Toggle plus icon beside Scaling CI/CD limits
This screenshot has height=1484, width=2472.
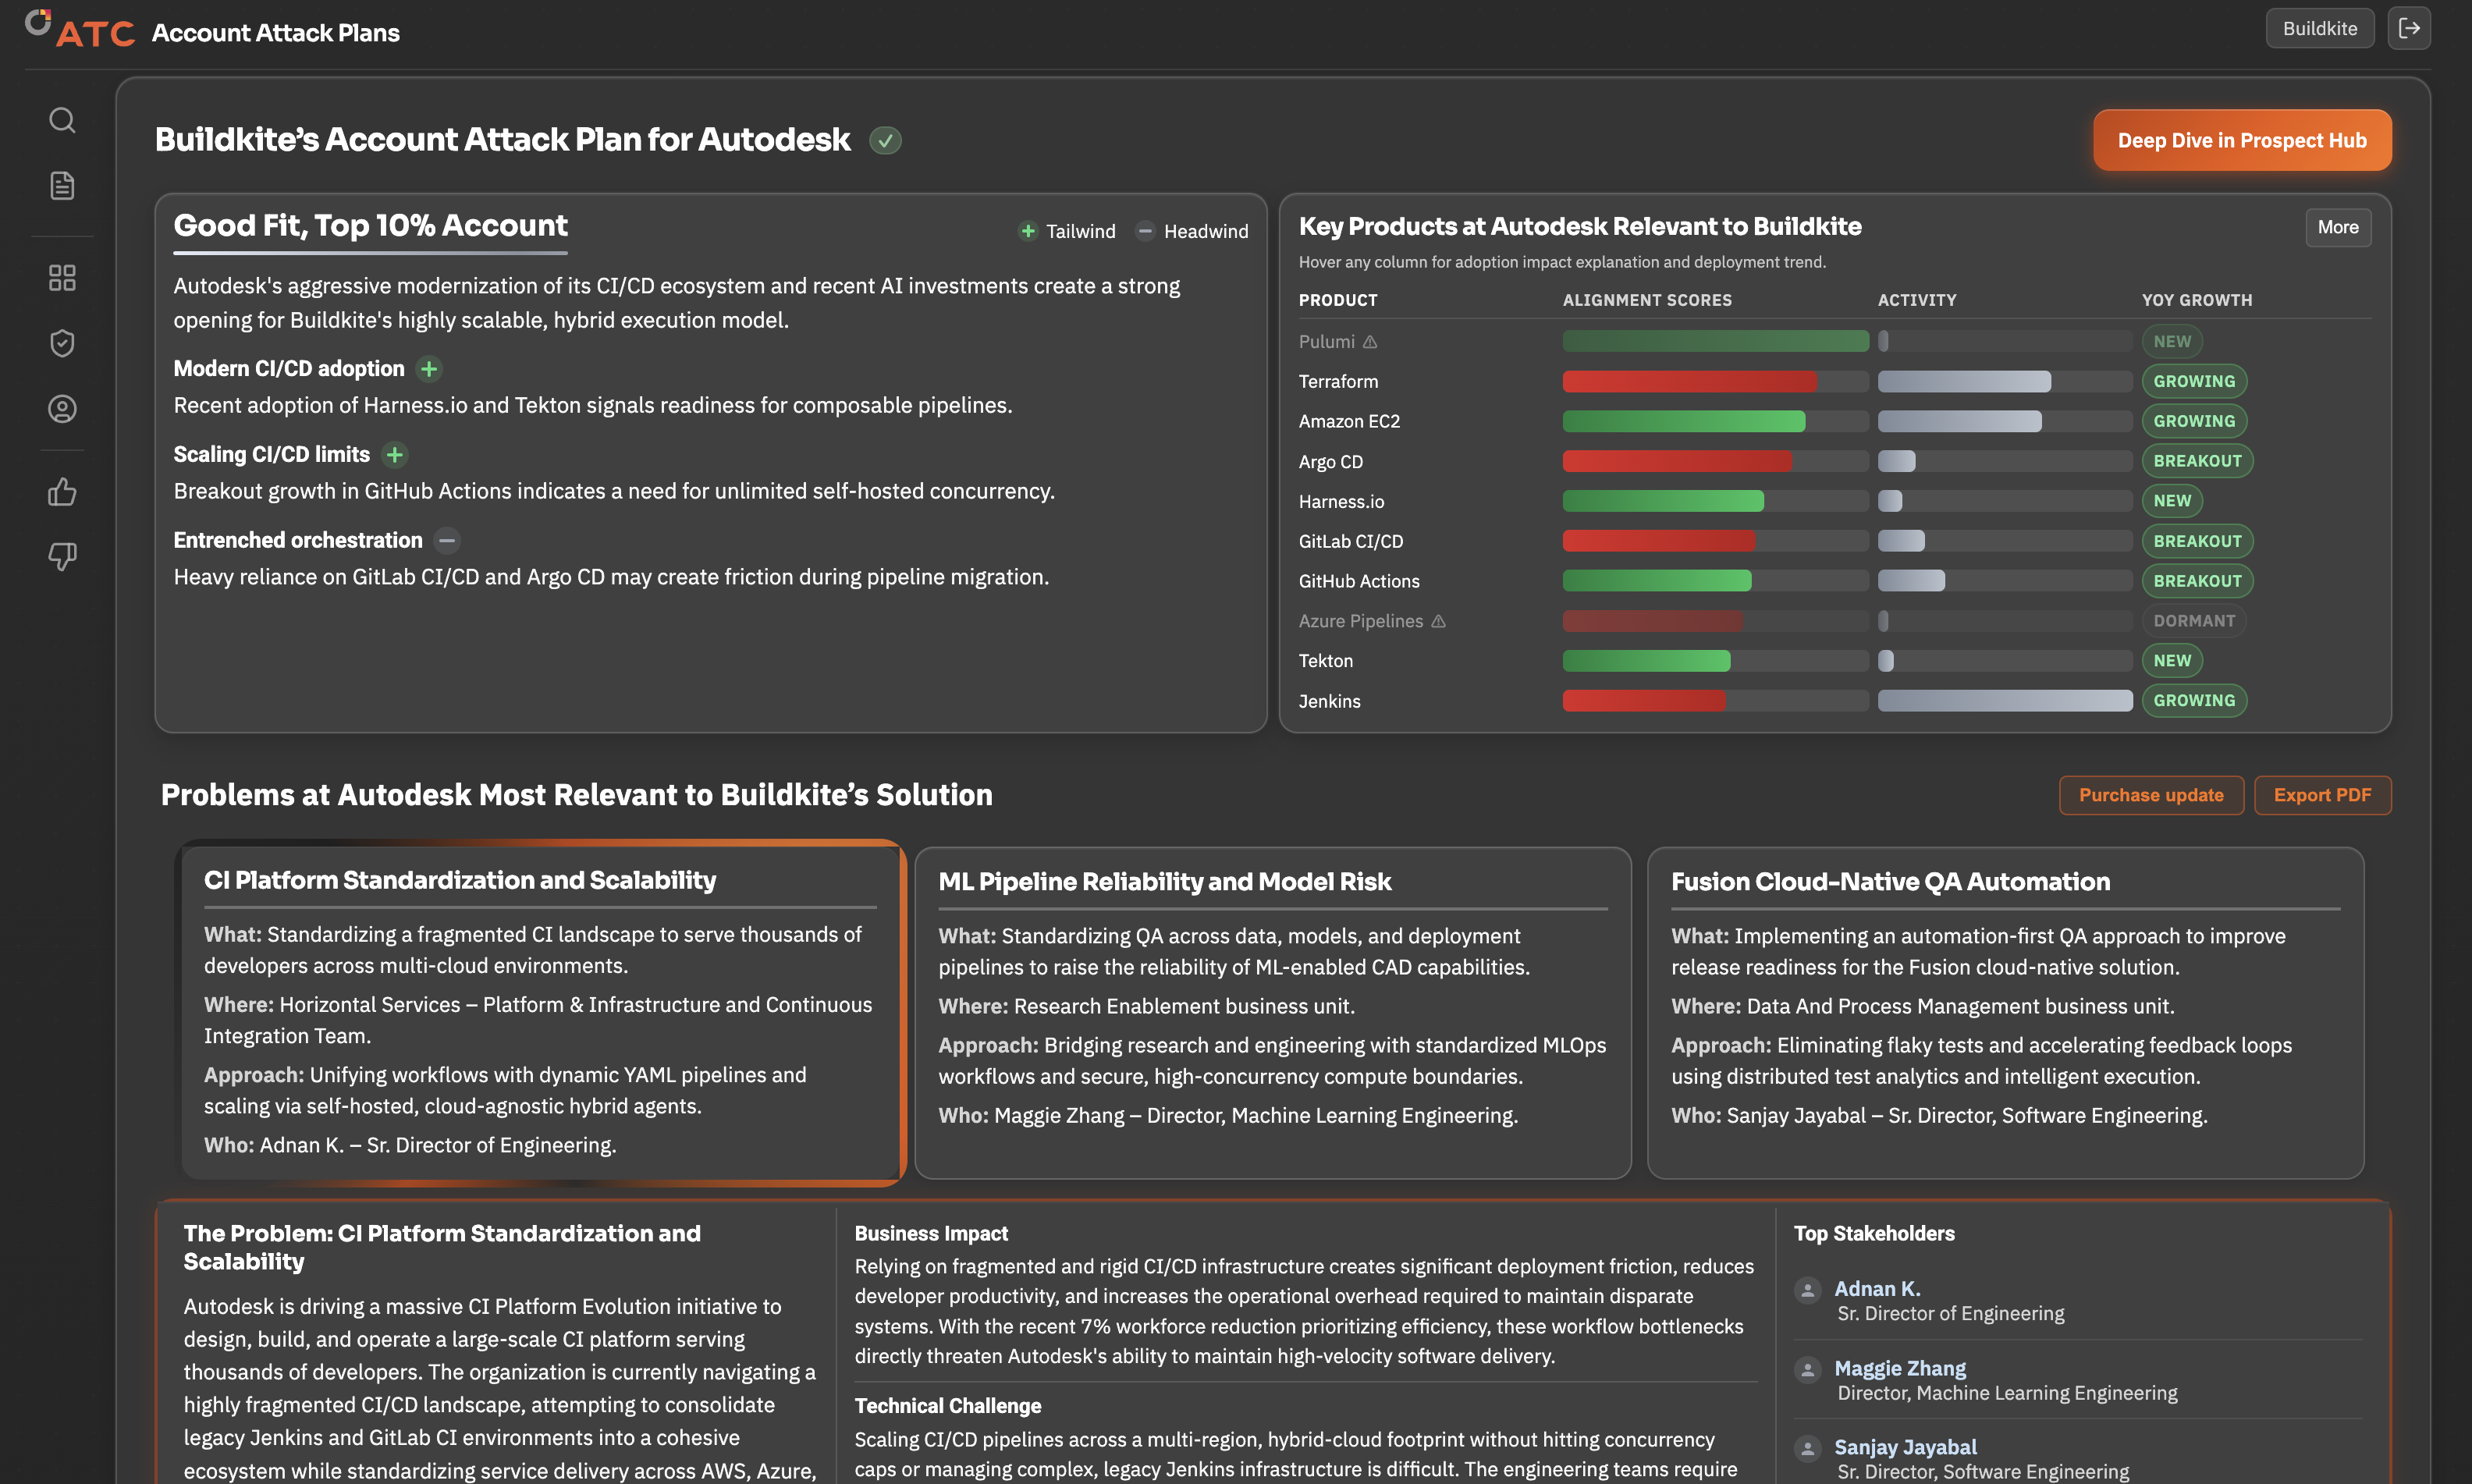click(x=395, y=455)
